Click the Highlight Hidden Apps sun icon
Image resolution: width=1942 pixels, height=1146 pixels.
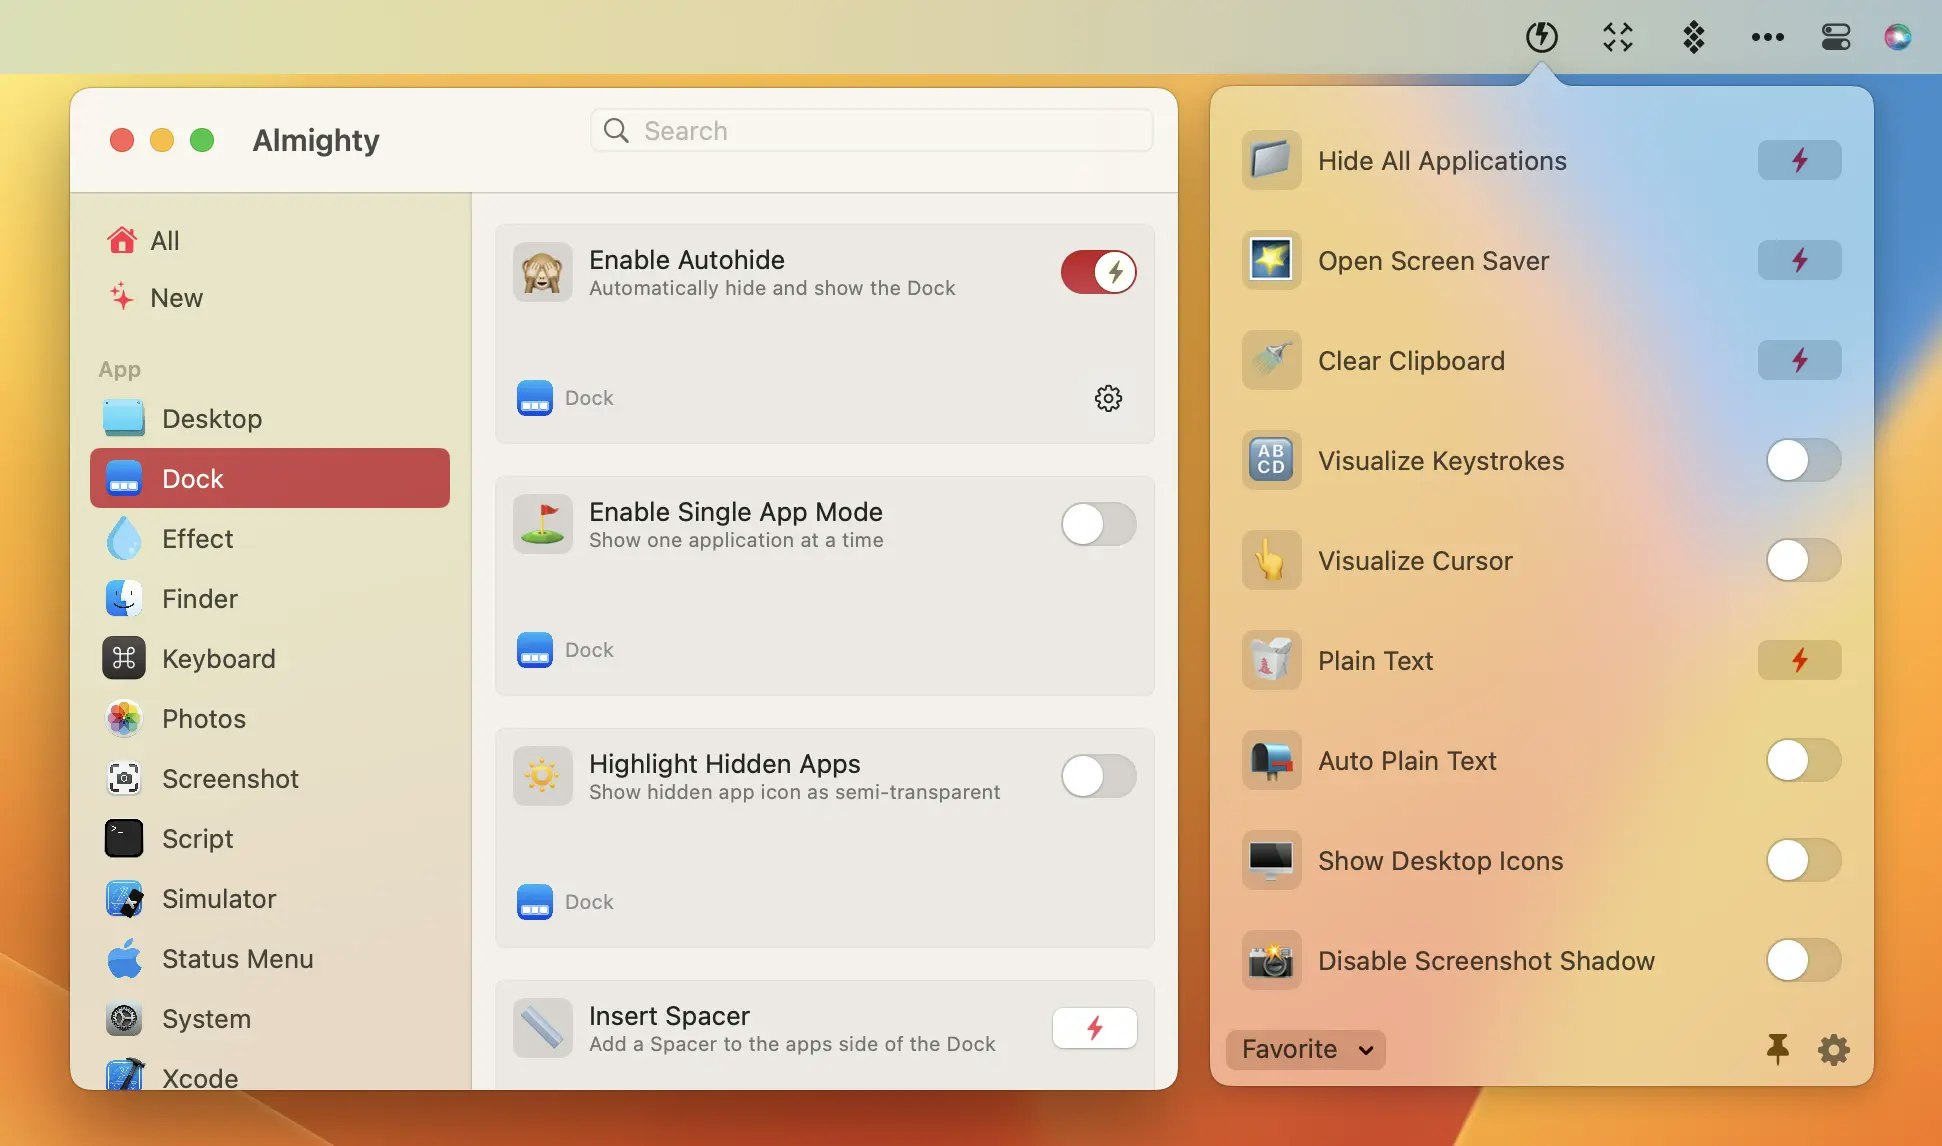click(x=543, y=776)
